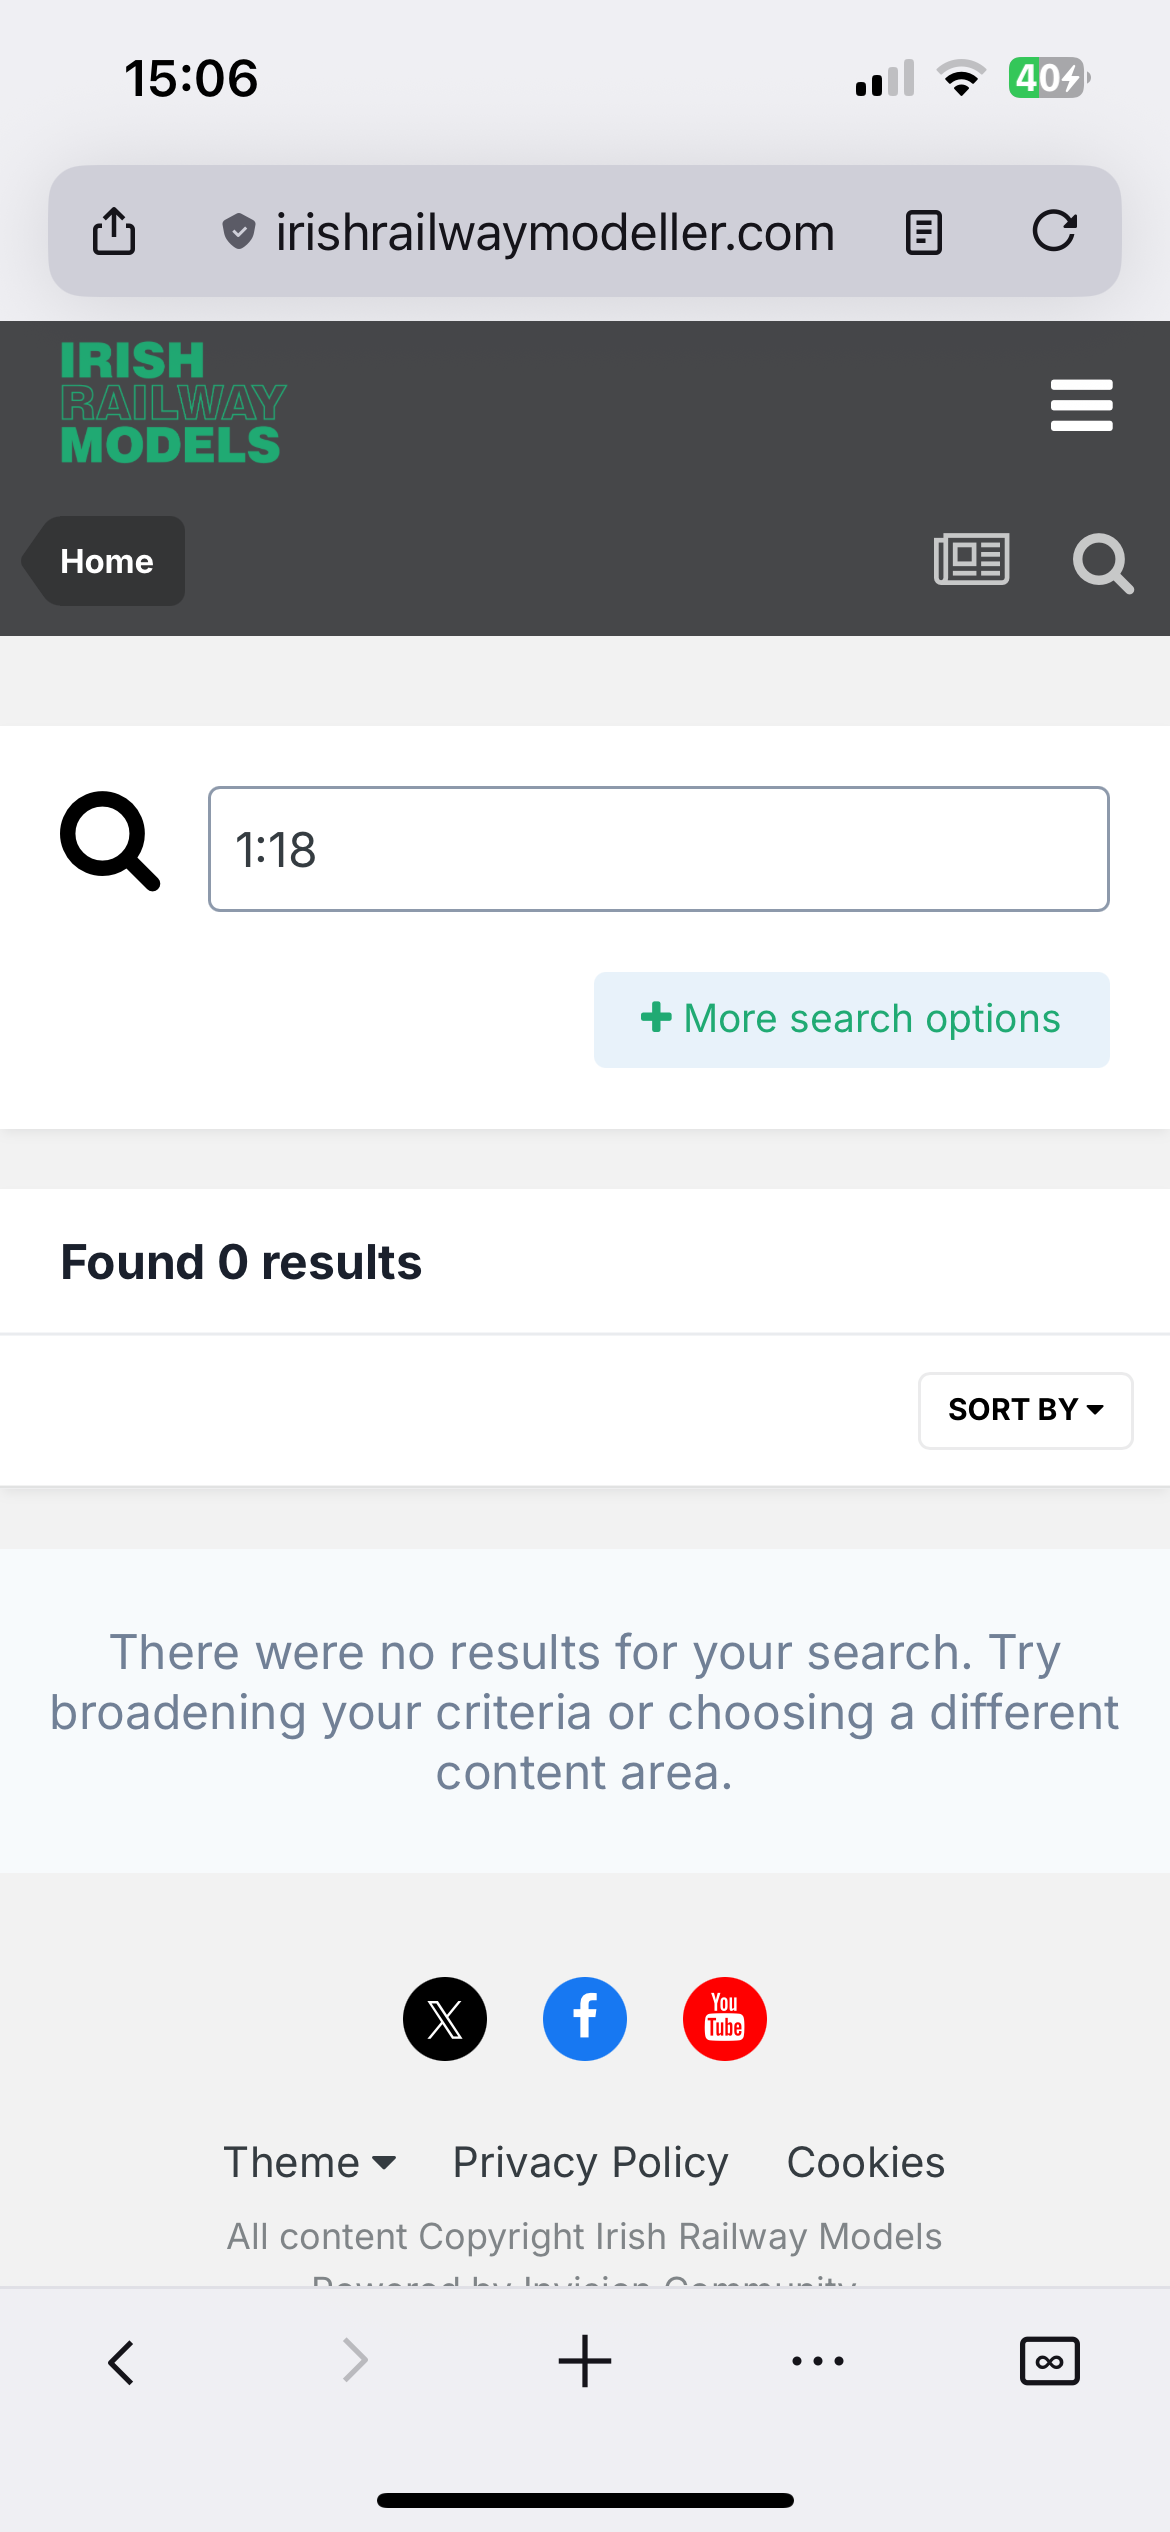Open the browser three-dots menu
Image resolution: width=1170 pixels, height=2532 pixels.
pos(817,2362)
